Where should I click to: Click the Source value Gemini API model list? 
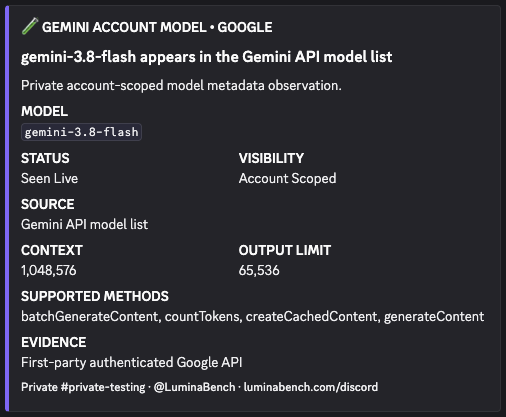tap(84, 224)
